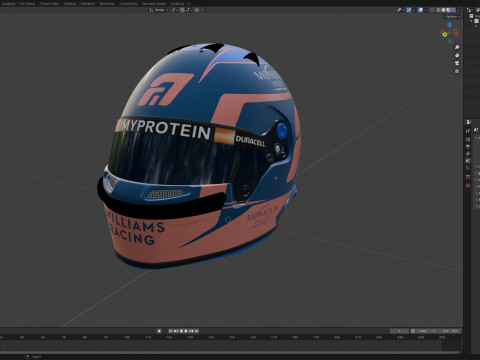The width and height of the screenshot is (480, 360).
Task: Click the green Y axis on the navigation gizmo
Action: 445,35
